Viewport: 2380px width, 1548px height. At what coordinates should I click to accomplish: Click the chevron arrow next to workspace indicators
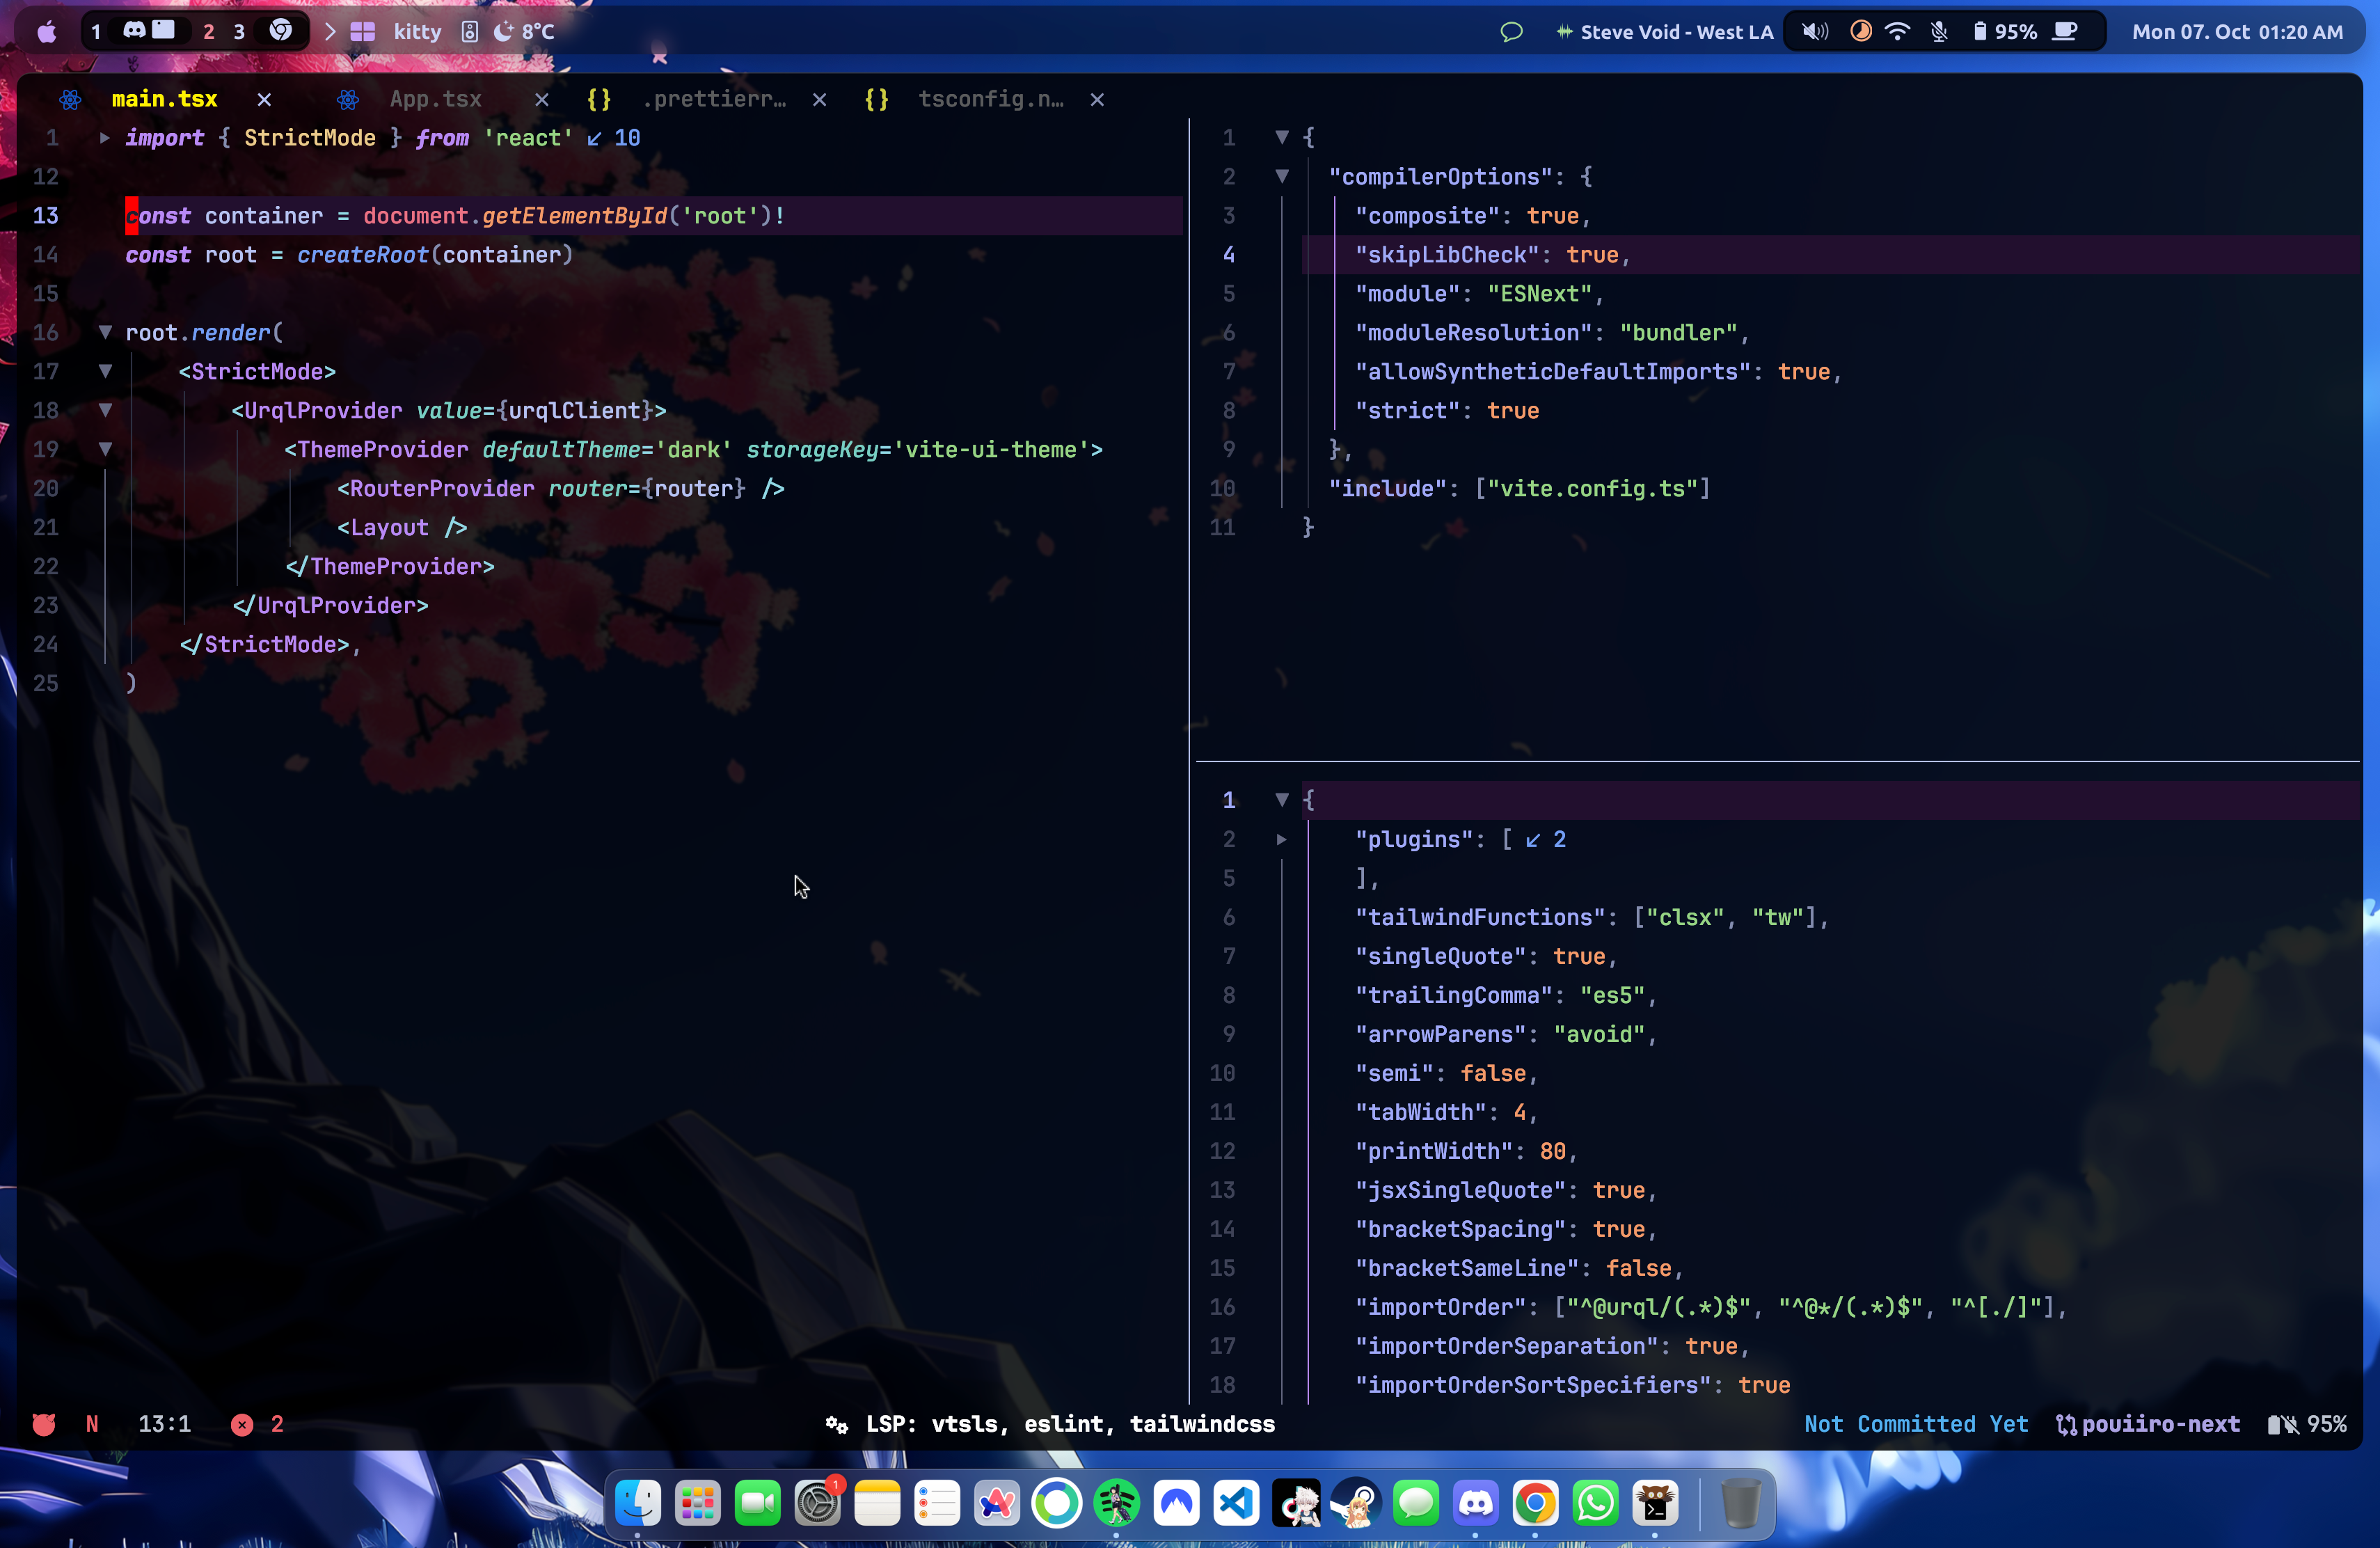330,31
